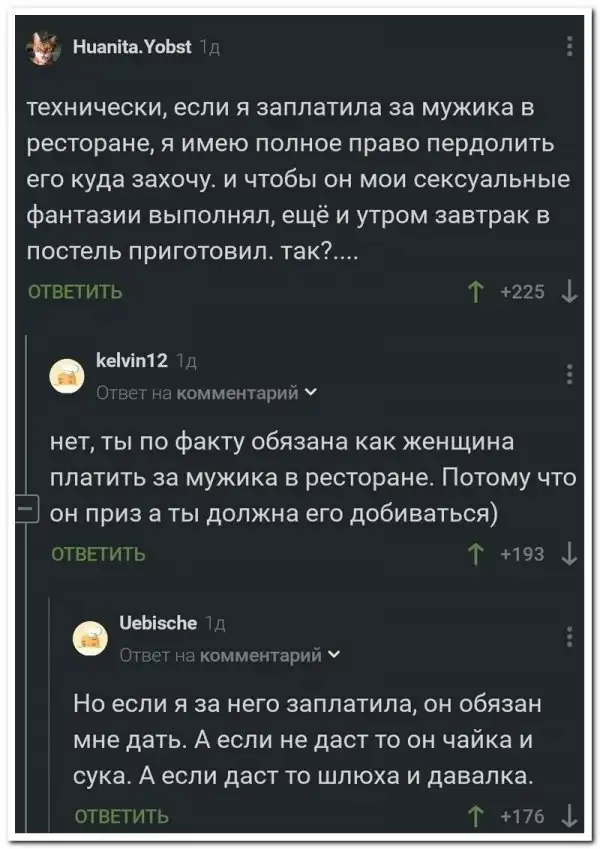Downvote the Huanita.Yobst comment
The width and height of the screenshot is (600, 849).
pos(567,292)
